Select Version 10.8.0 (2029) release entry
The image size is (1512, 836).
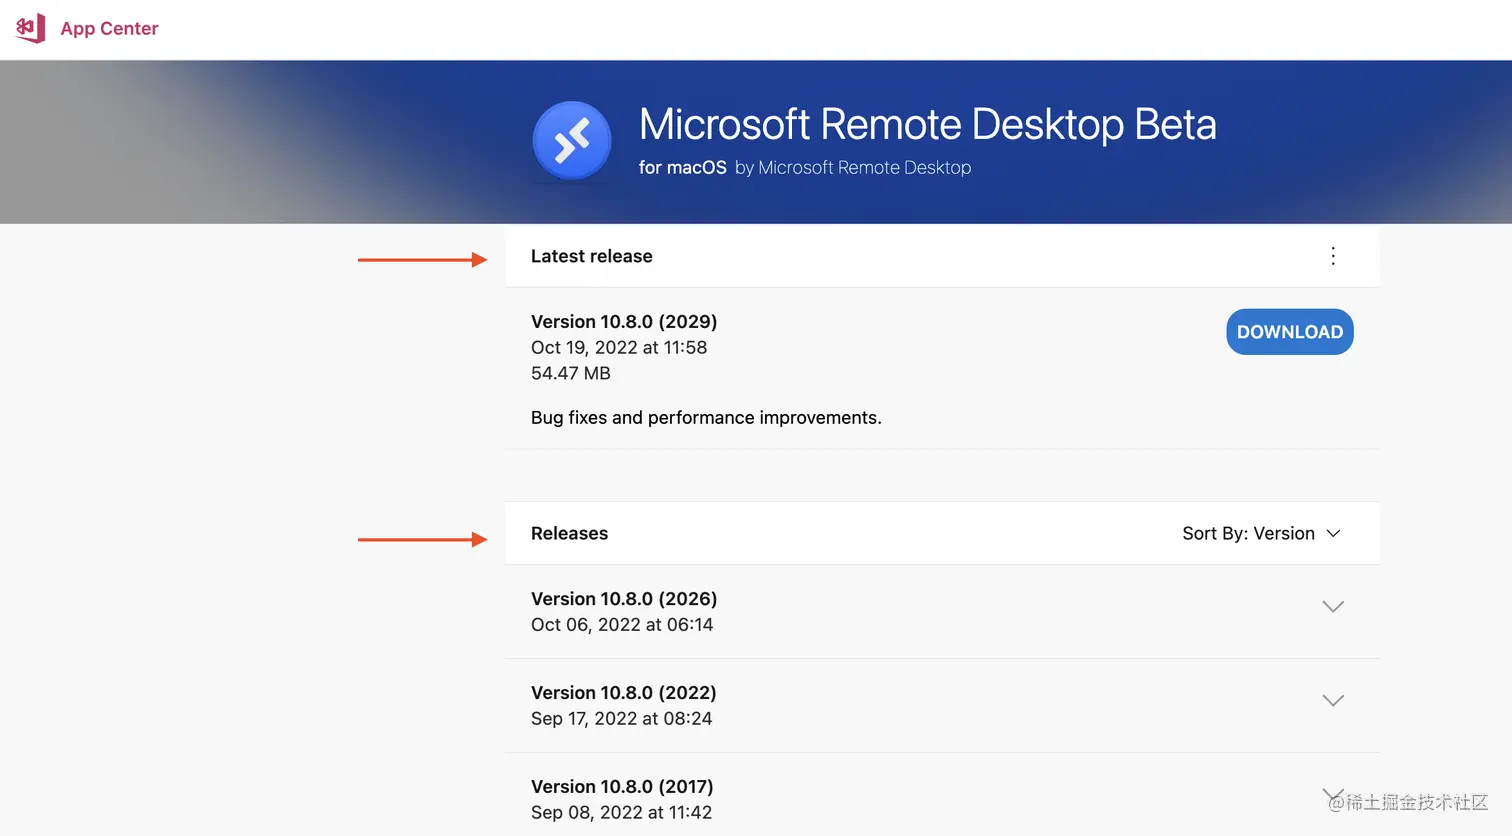[623, 321]
